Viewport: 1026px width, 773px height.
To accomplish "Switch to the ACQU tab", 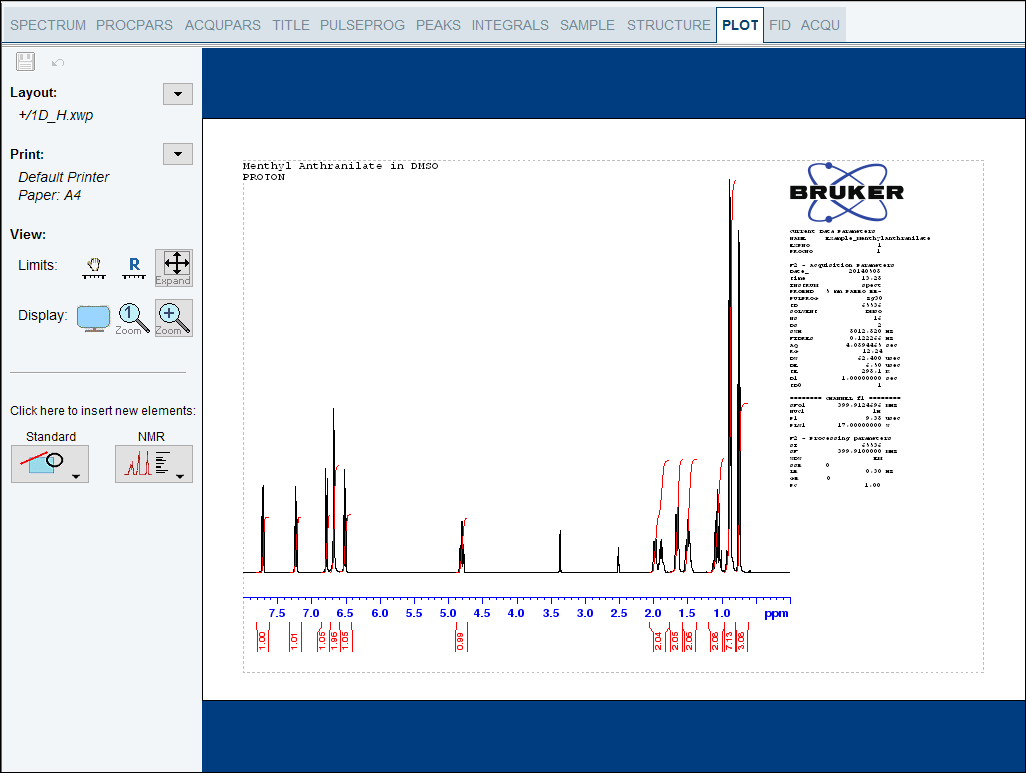I will coord(820,25).
